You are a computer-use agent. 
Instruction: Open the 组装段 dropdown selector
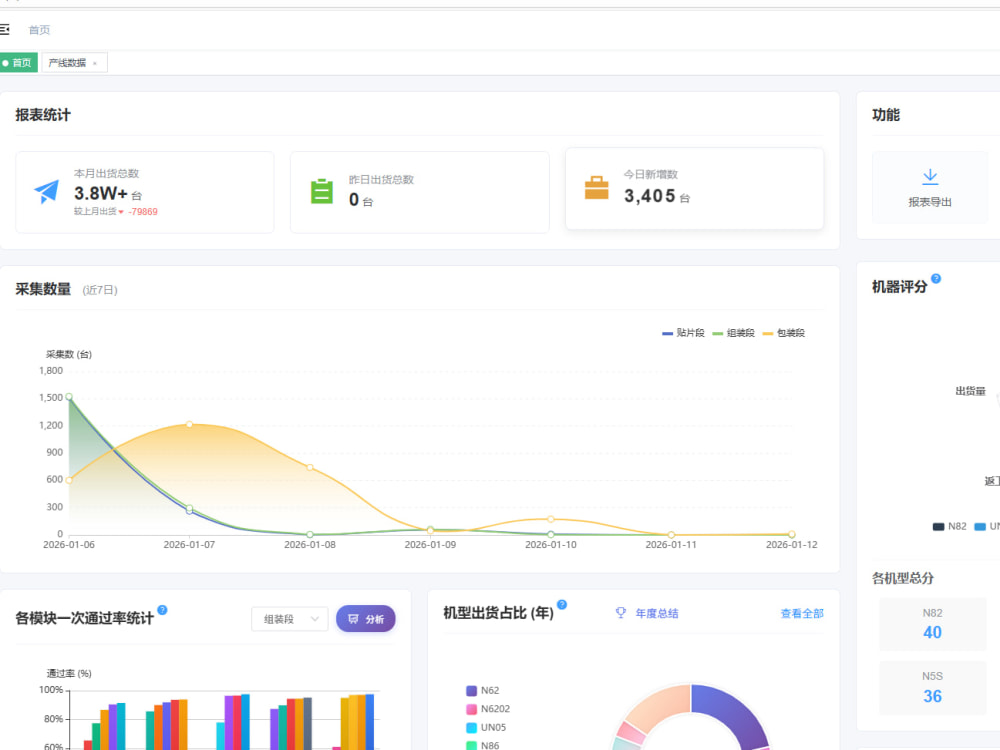[290, 619]
